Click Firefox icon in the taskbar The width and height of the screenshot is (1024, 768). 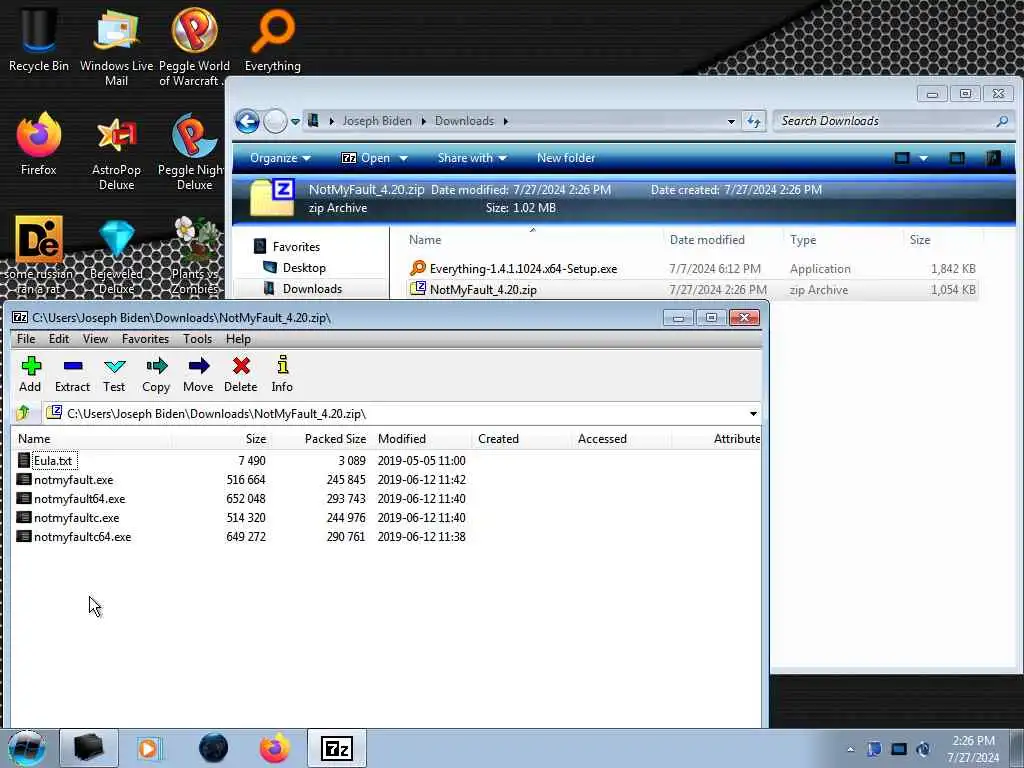click(275, 748)
